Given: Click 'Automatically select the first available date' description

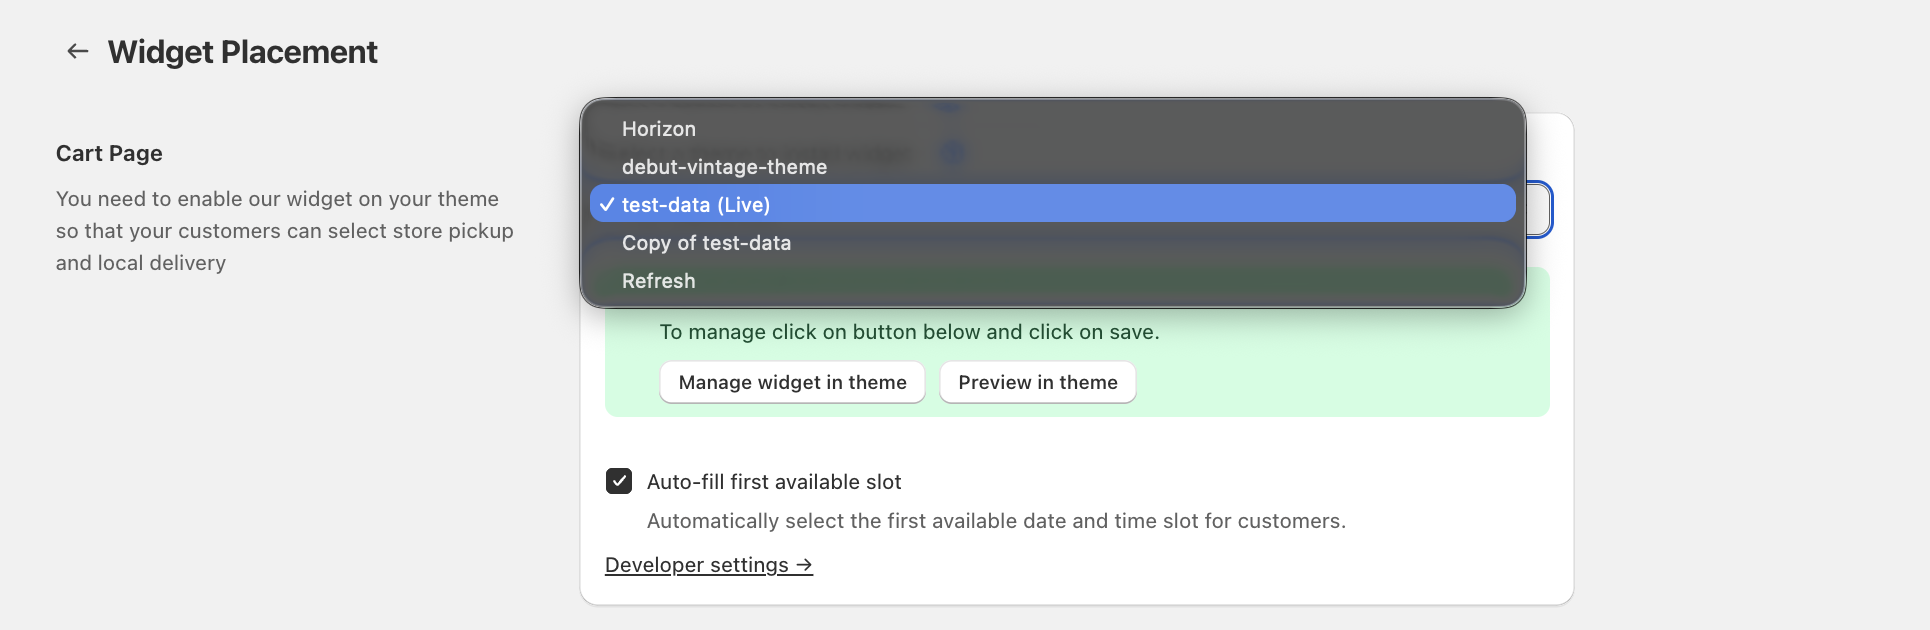Looking at the screenshot, I should coord(996,521).
